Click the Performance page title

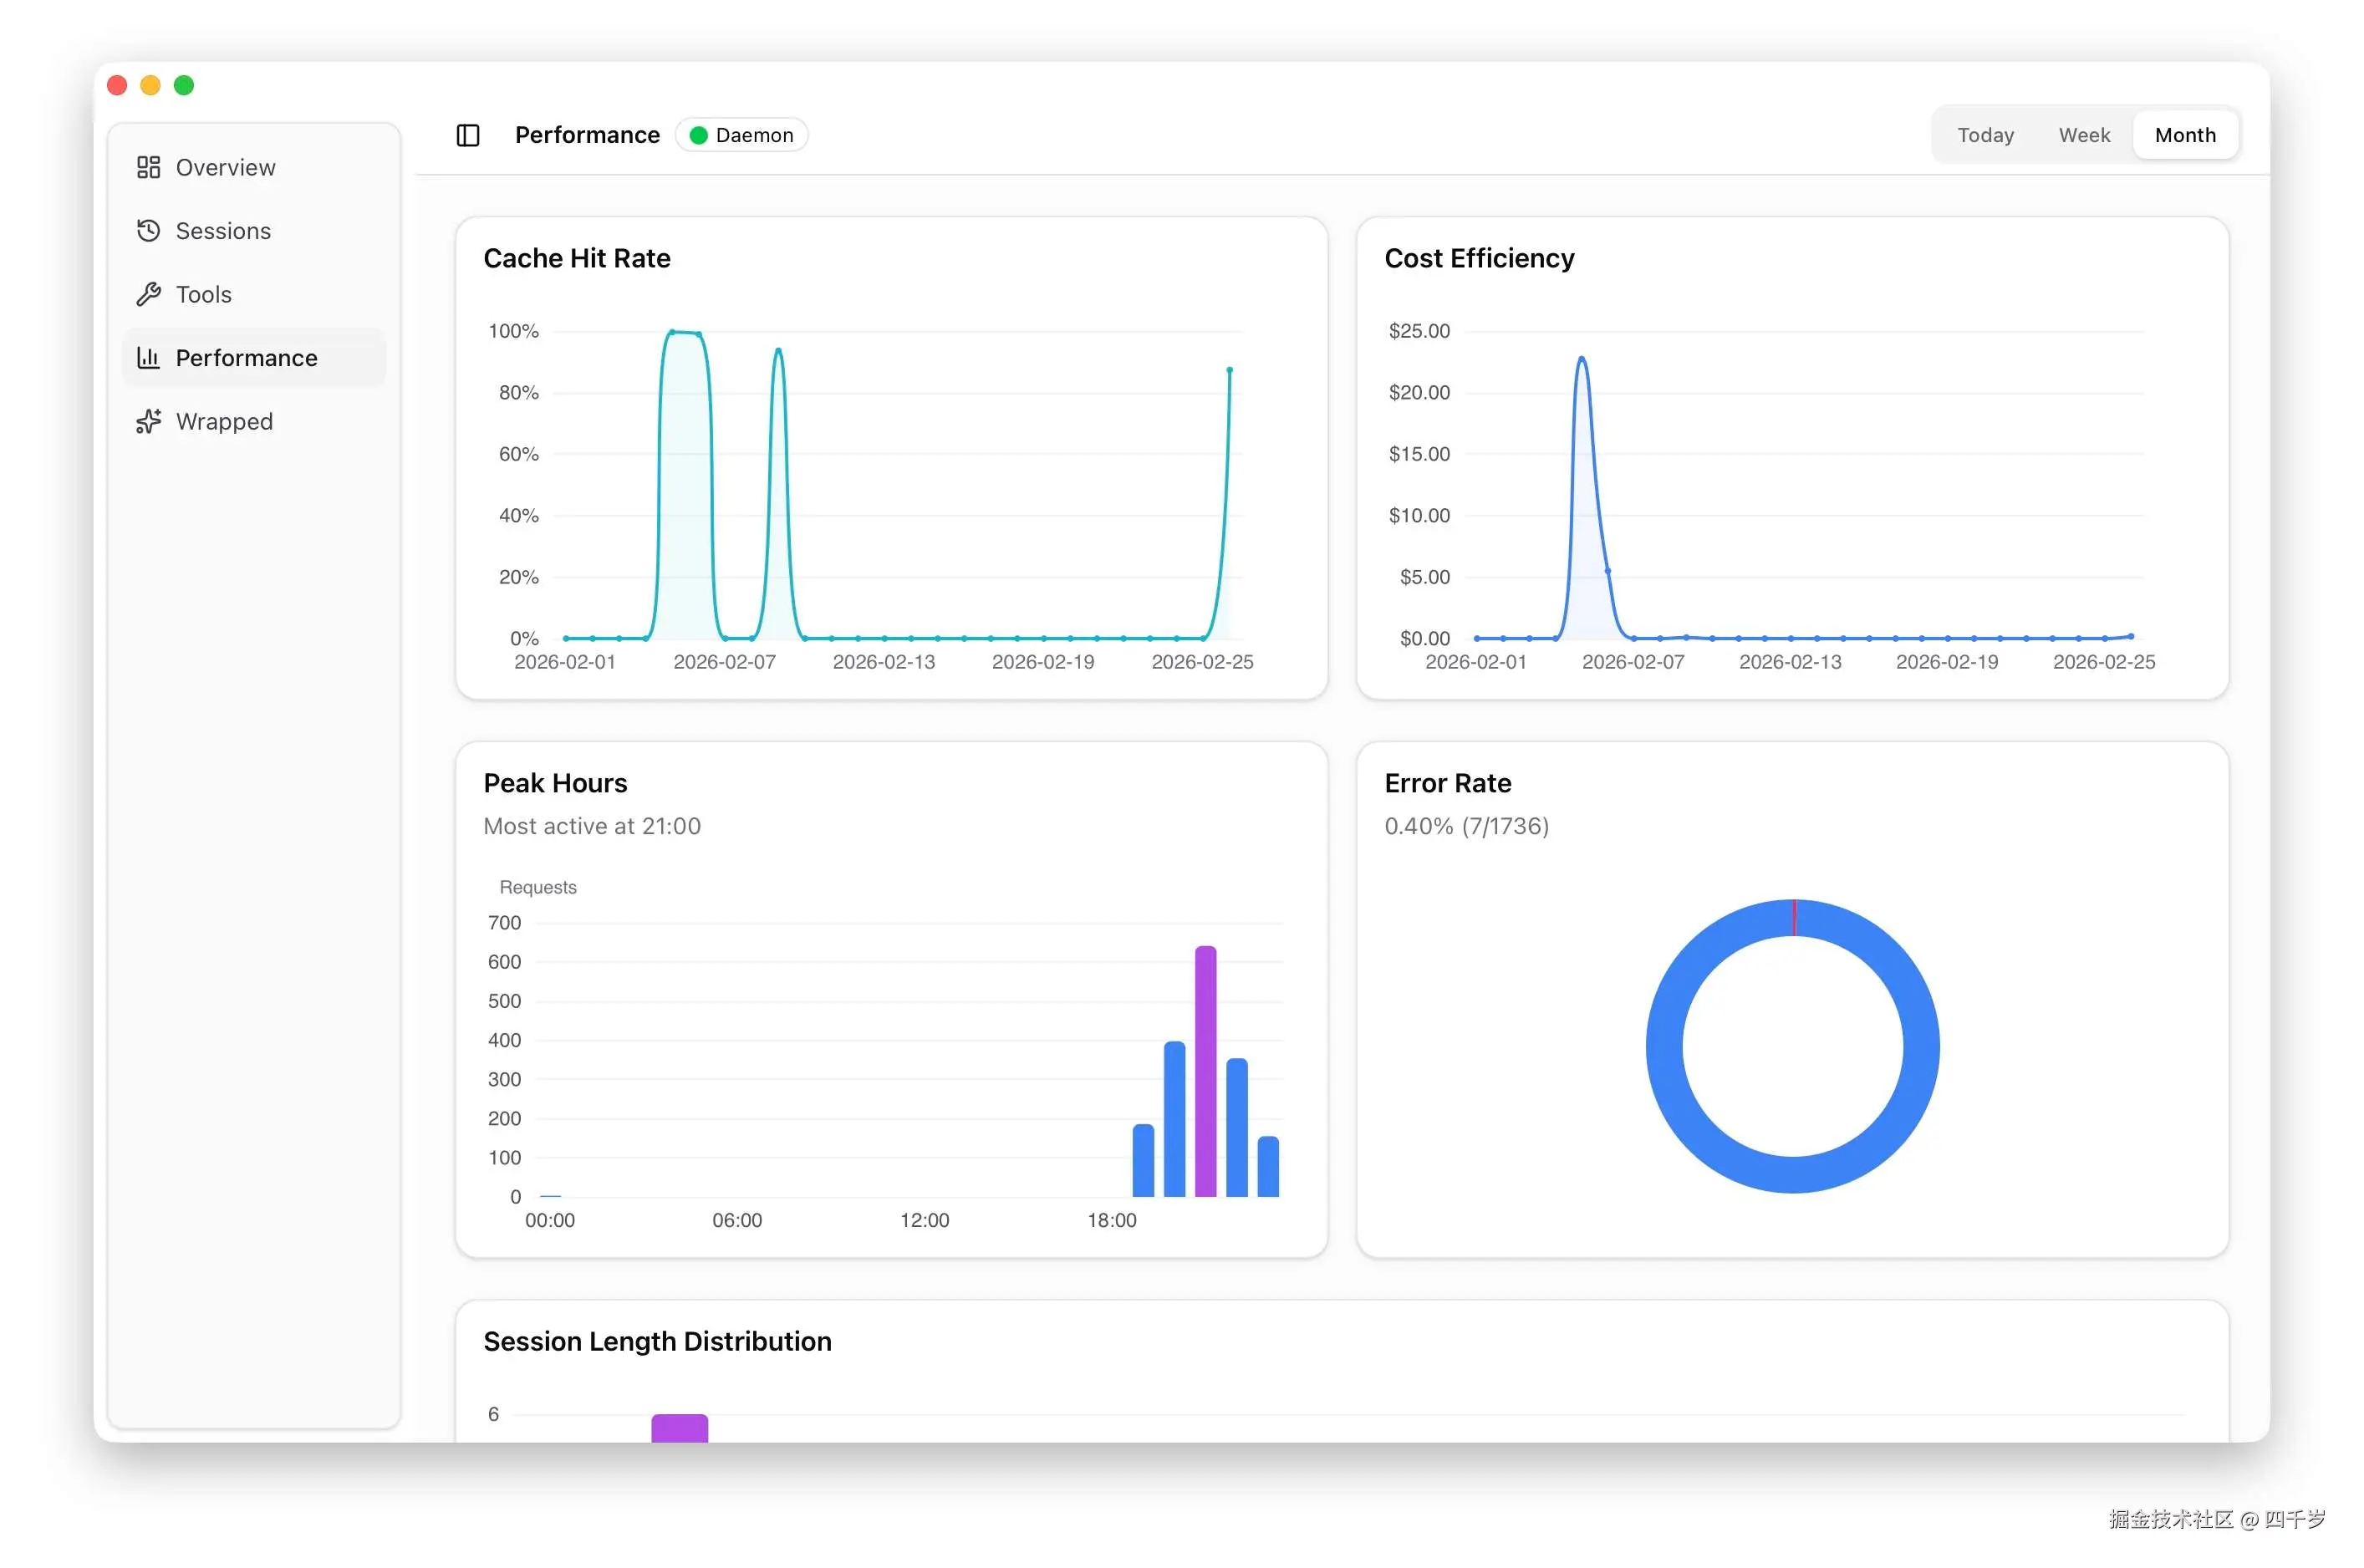click(x=587, y=135)
